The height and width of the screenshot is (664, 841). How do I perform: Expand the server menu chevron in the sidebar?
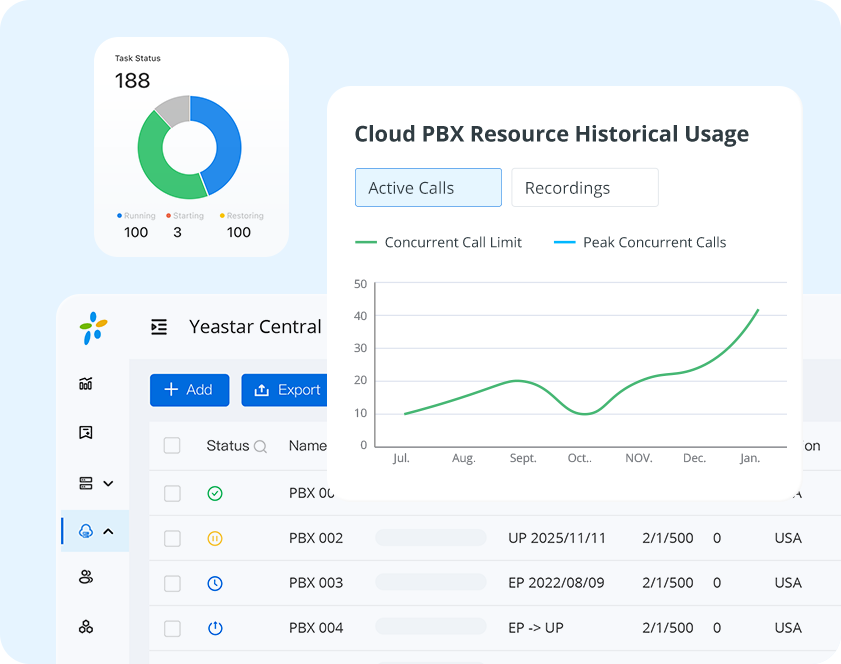108,483
